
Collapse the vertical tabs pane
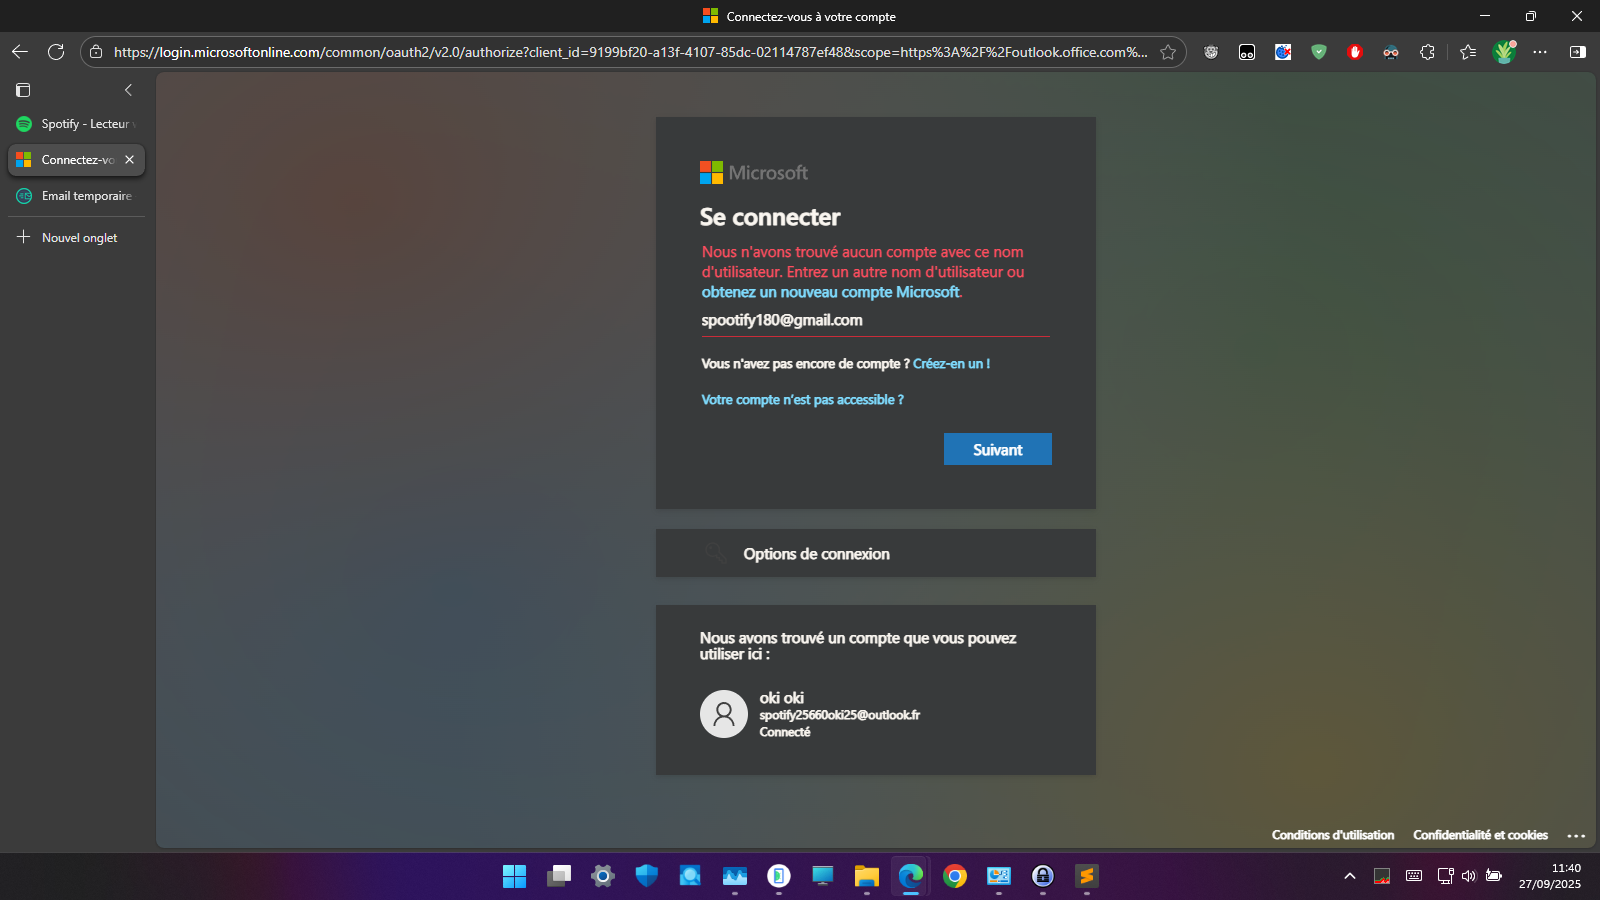click(128, 90)
